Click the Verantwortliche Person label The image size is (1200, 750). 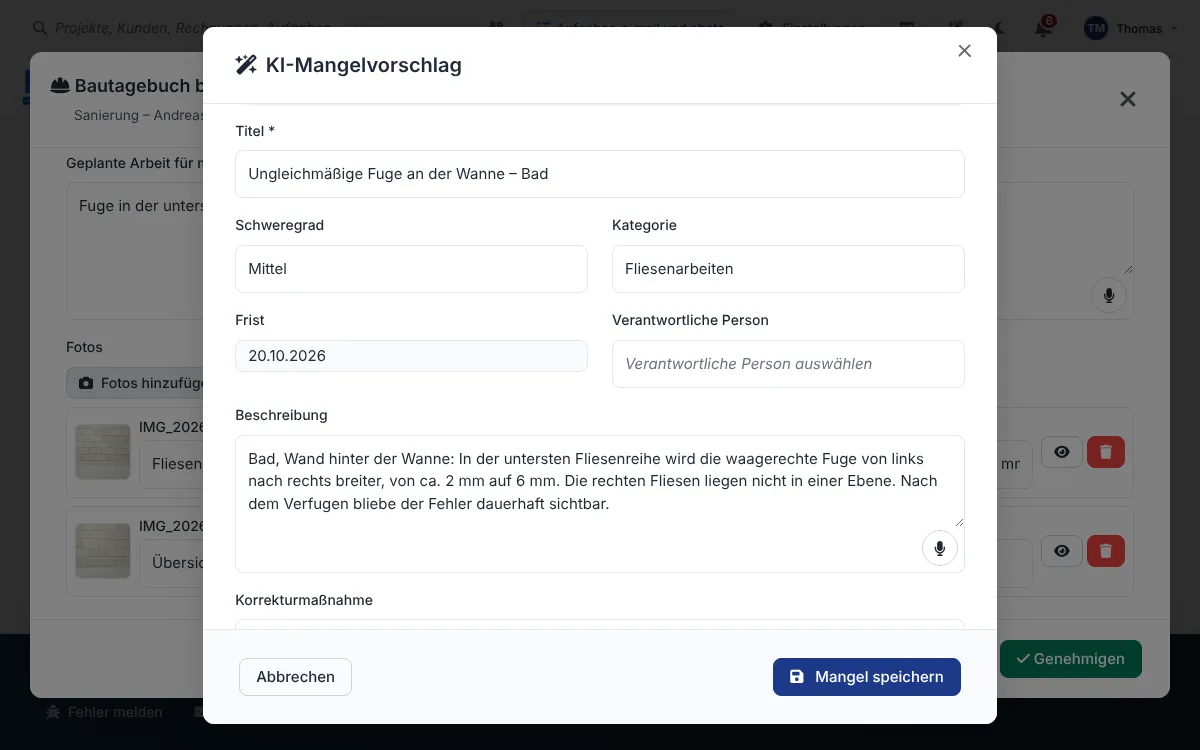coord(690,320)
